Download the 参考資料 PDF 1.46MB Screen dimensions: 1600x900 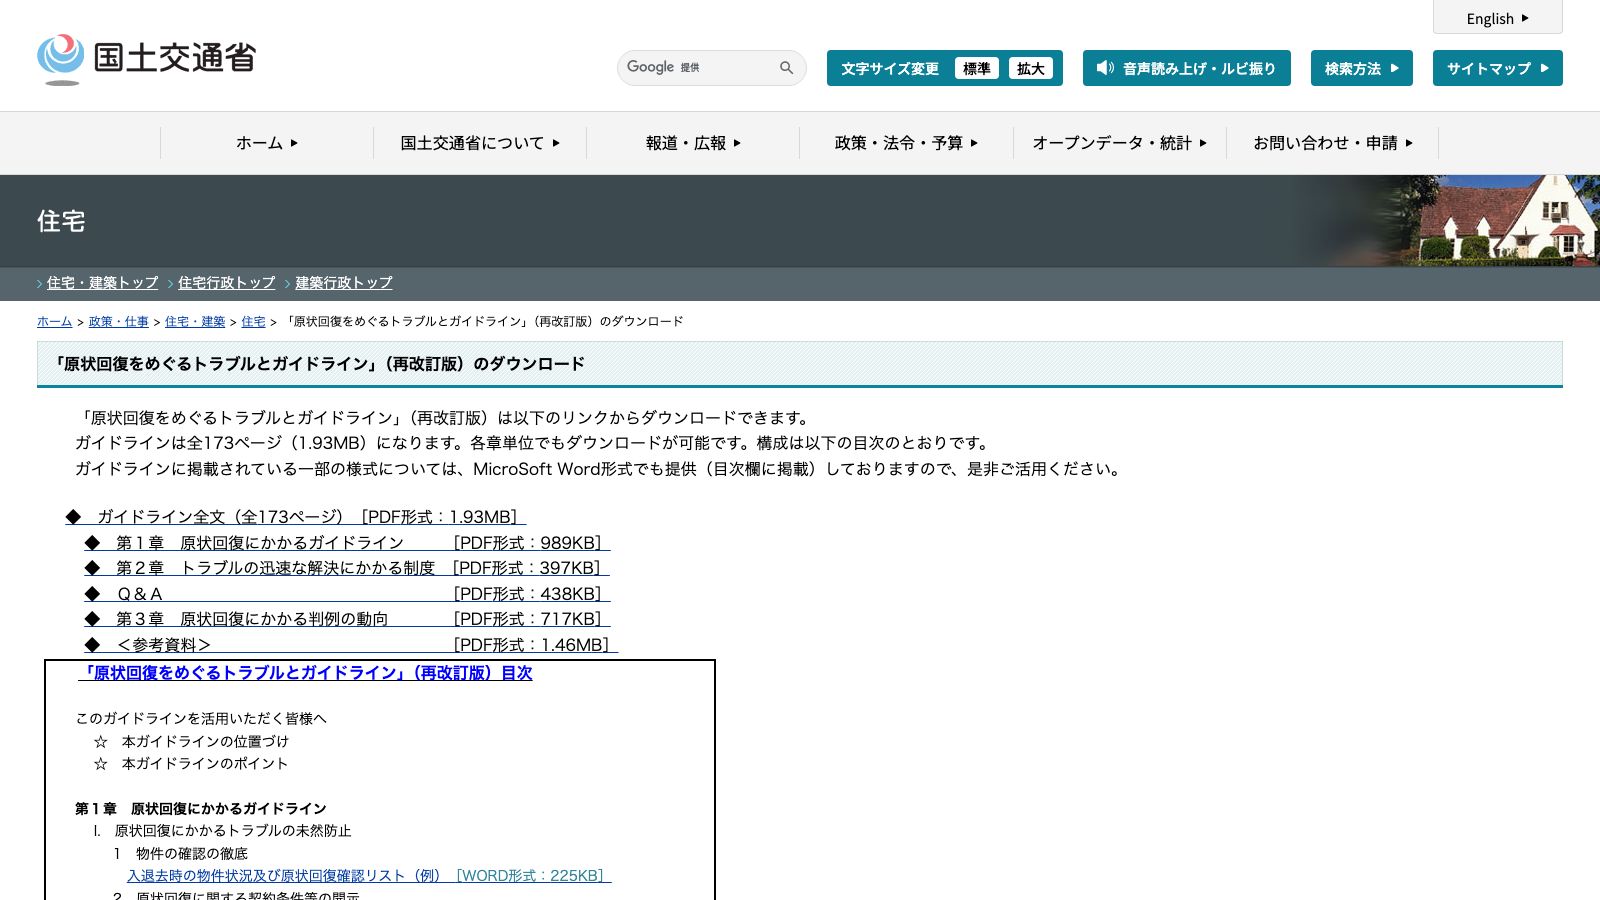pyautogui.click(x=351, y=645)
